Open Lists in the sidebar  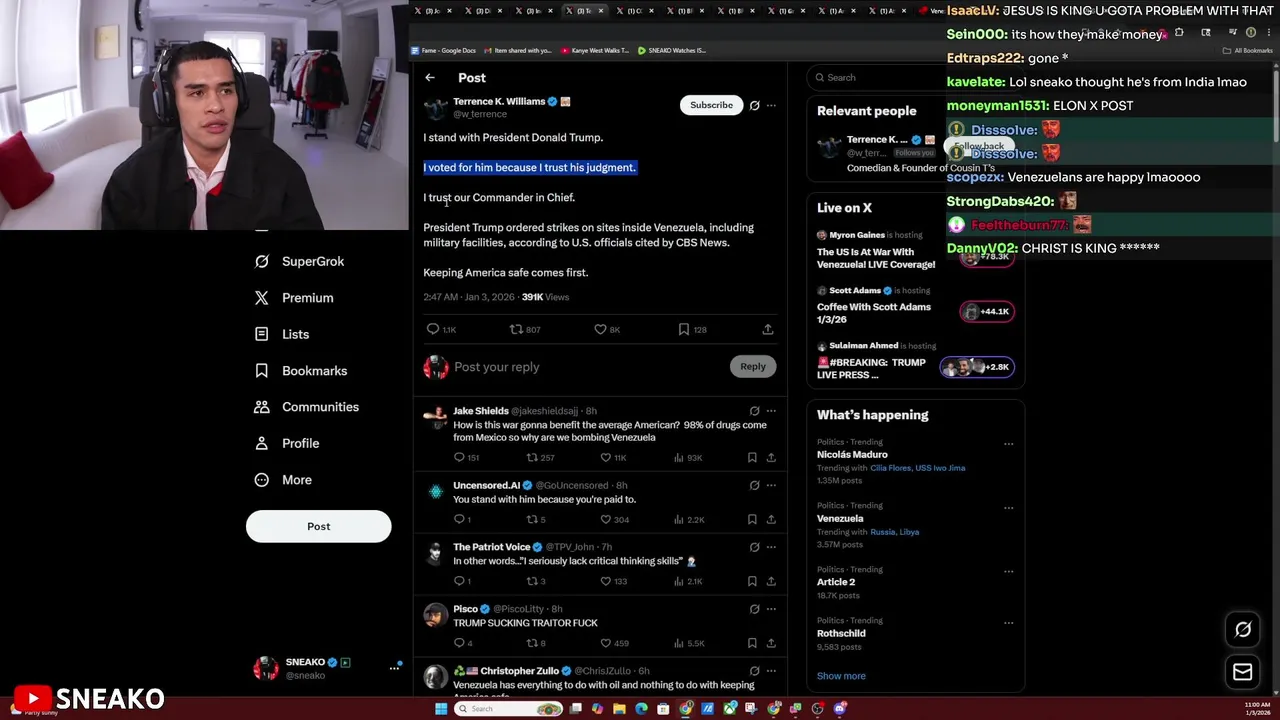[x=282, y=334]
